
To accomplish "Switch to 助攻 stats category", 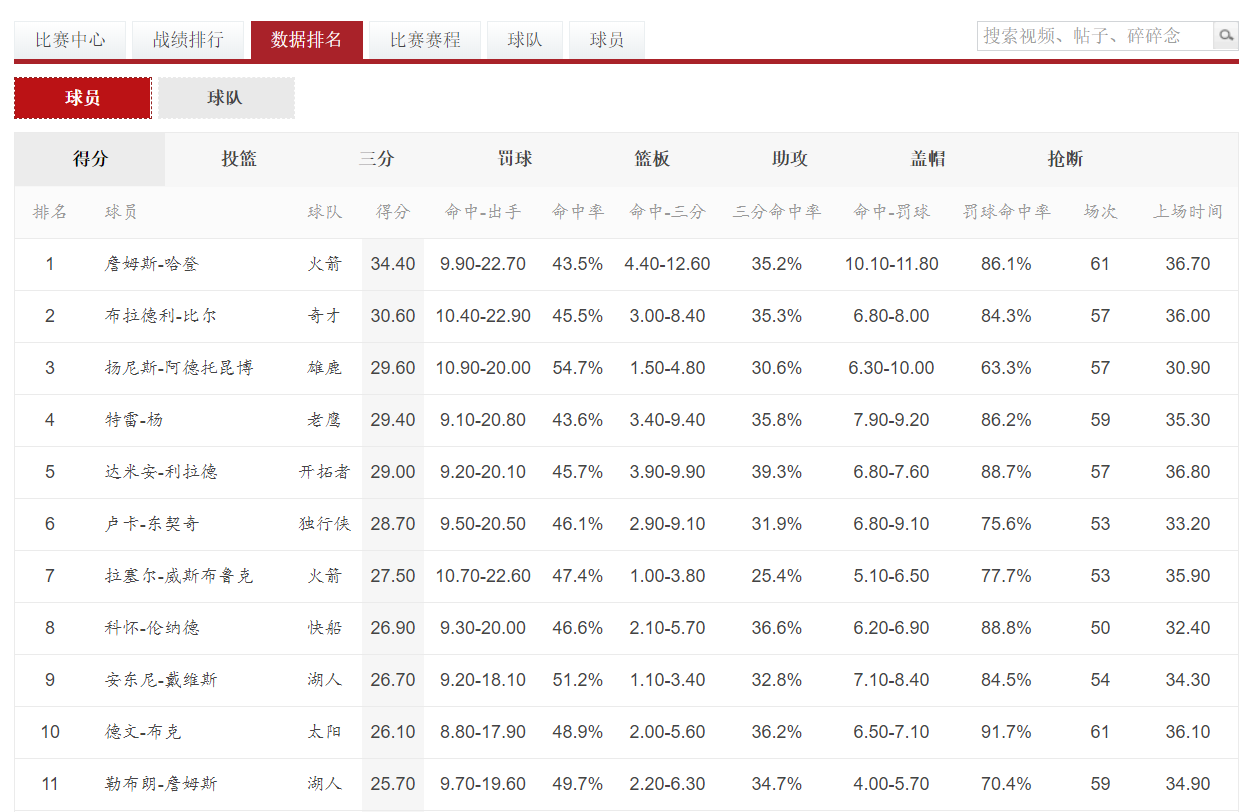I will click(790, 159).
